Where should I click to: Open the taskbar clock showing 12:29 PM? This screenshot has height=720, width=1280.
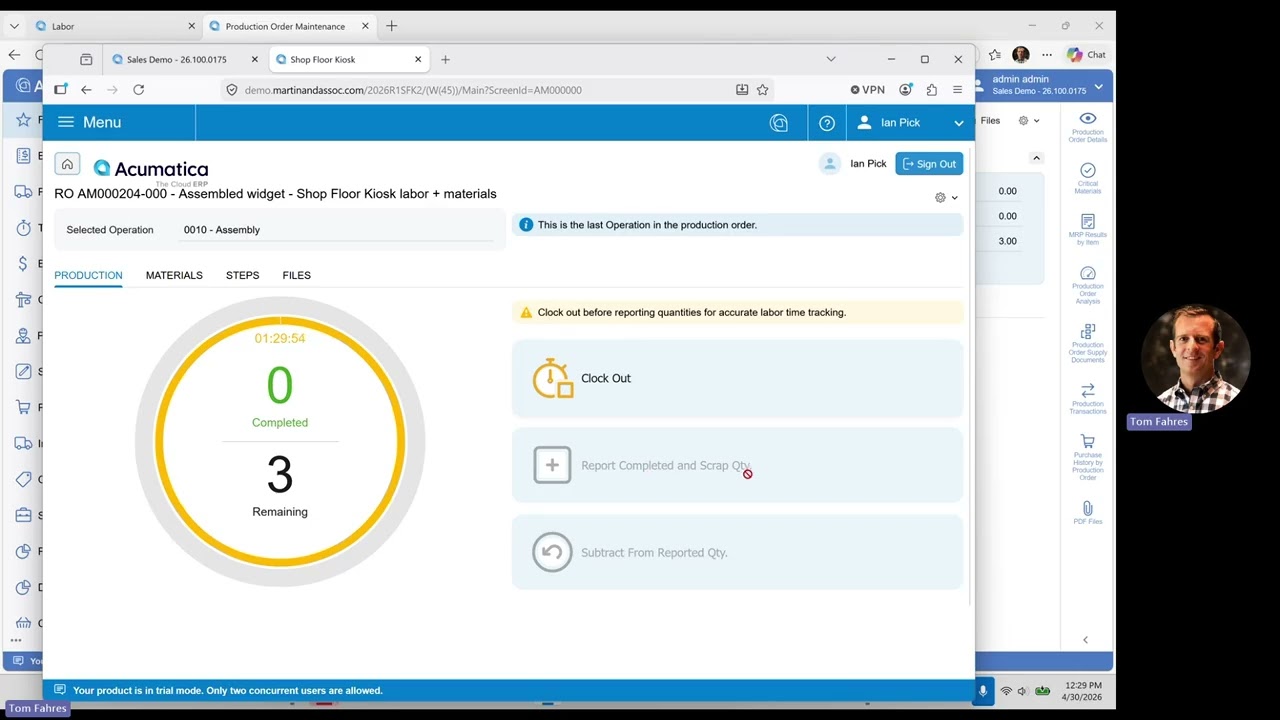1083,691
